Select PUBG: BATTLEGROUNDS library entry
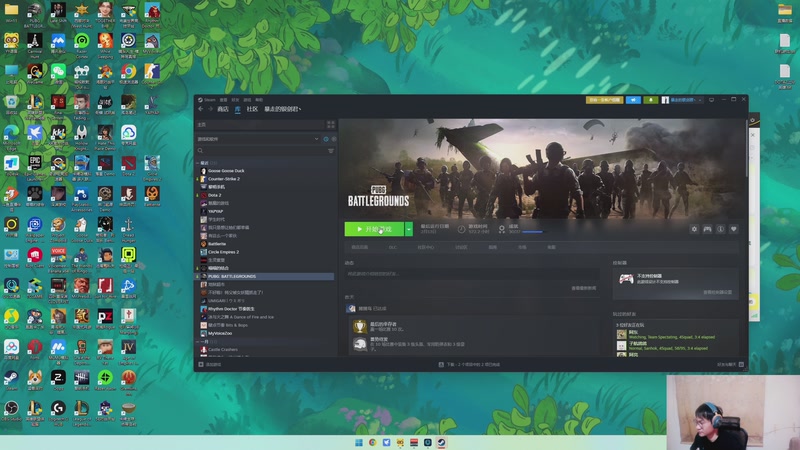The image size is (800, 450). (265, 276)
